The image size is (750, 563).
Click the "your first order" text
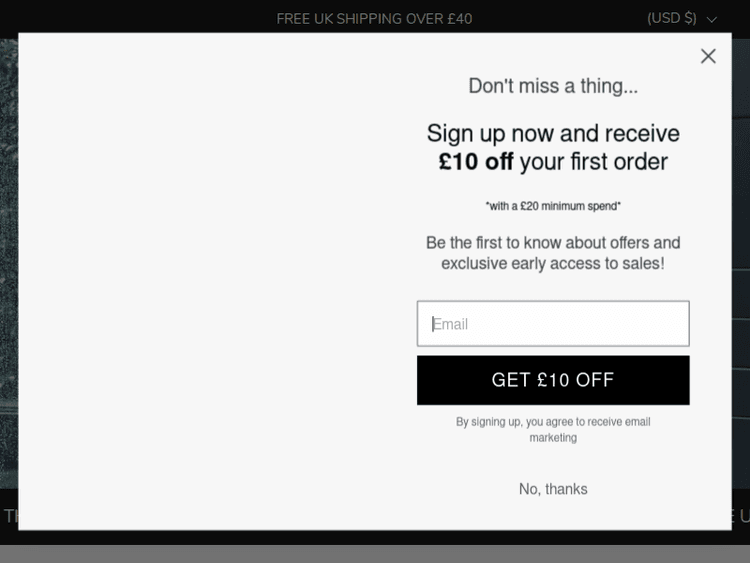[593, 161]
